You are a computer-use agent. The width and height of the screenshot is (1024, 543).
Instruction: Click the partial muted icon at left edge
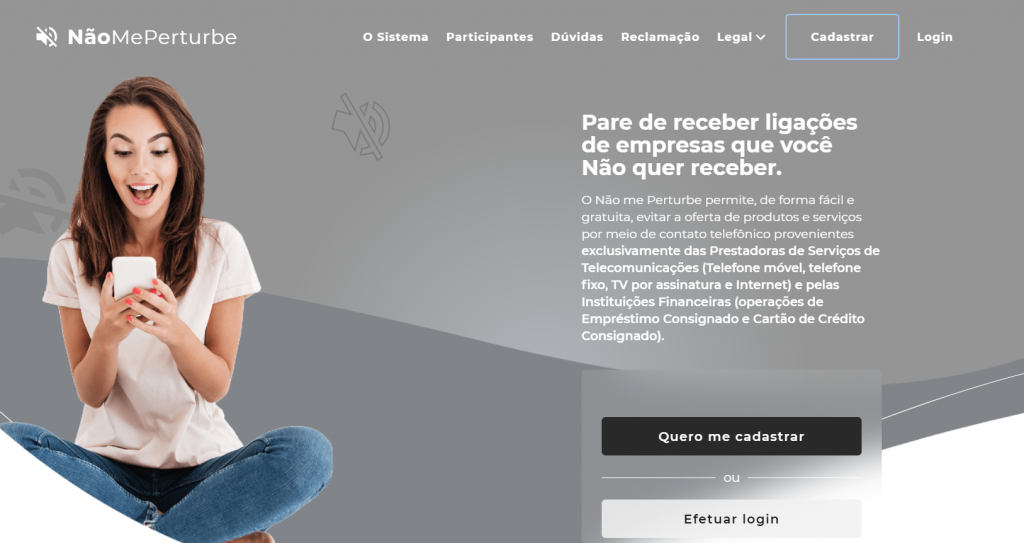(33, 202)
